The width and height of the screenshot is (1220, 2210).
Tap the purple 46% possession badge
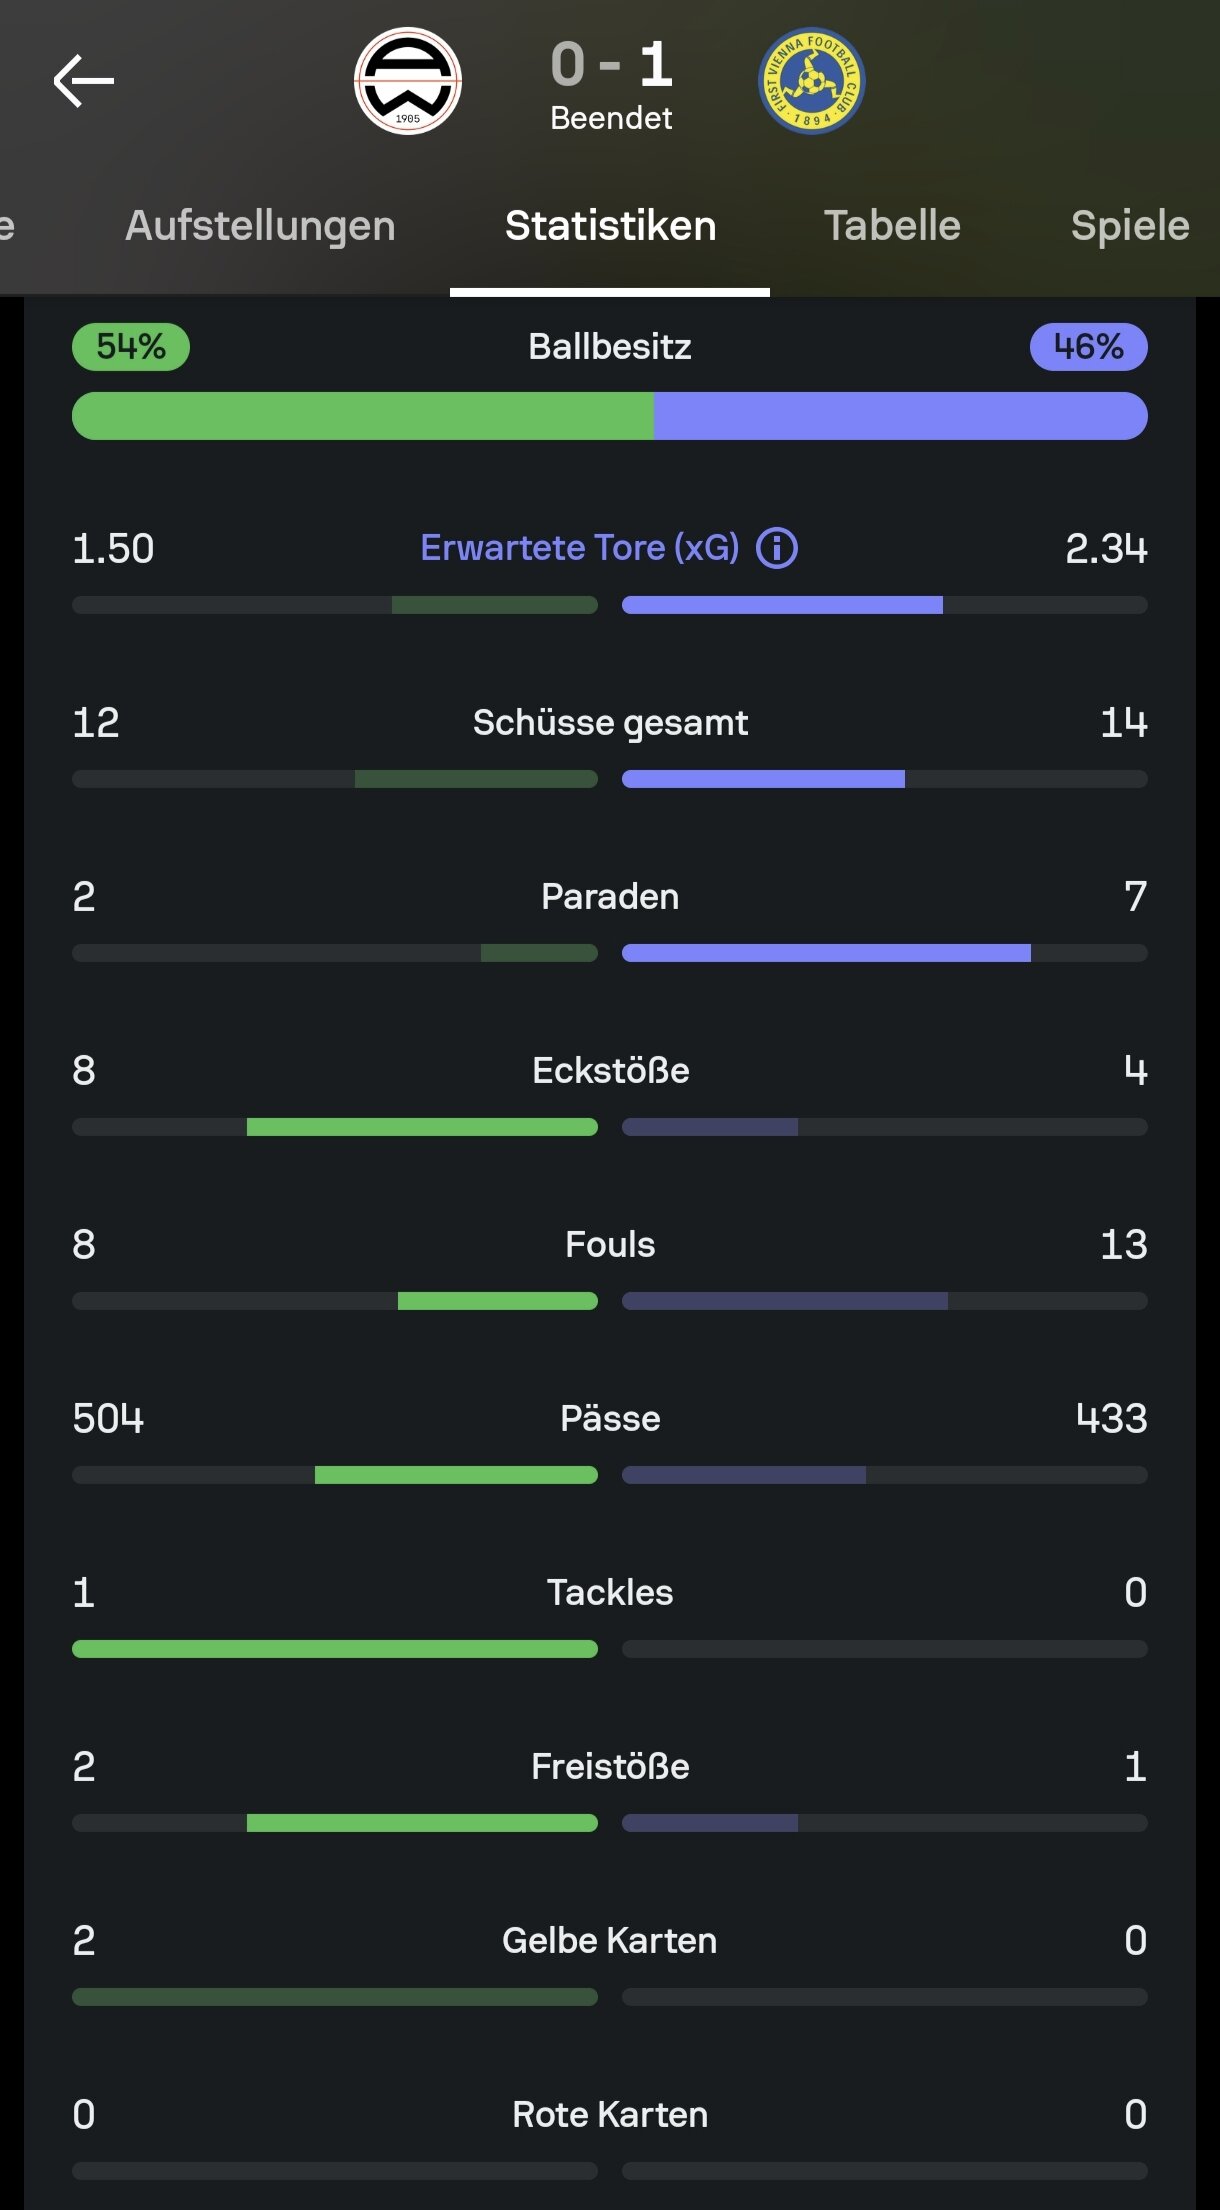click(x=1088, y=347)
